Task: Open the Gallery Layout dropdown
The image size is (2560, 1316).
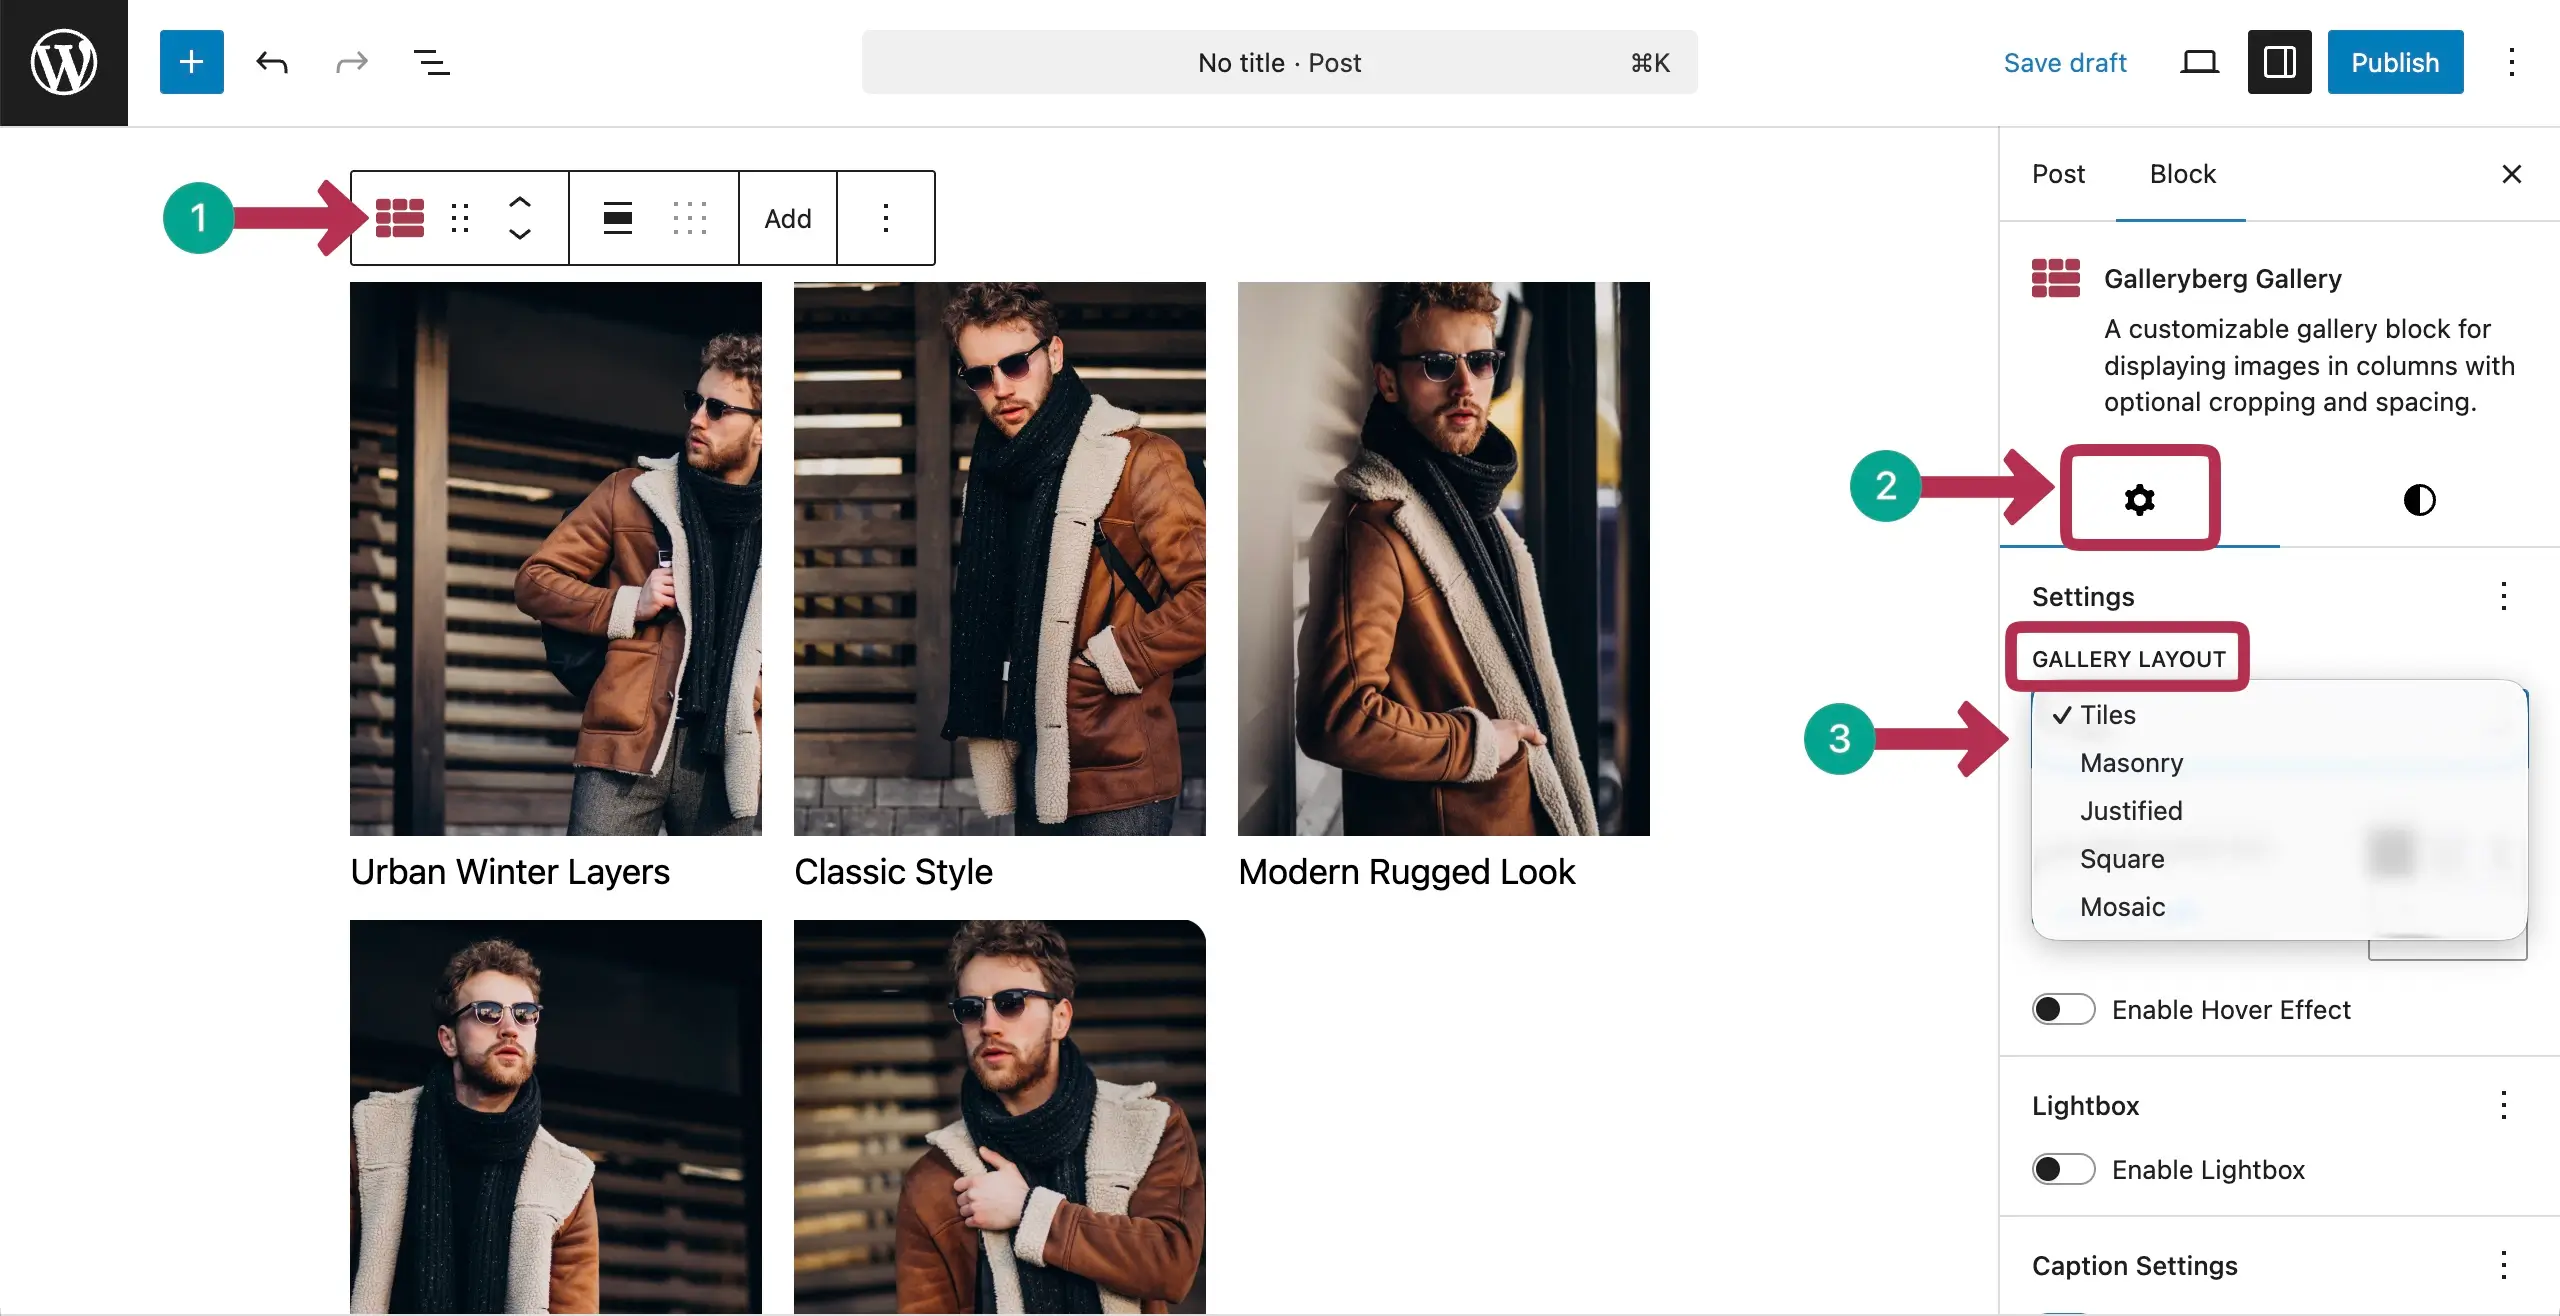Action: pyautogui.click(x=2128, y=658)
